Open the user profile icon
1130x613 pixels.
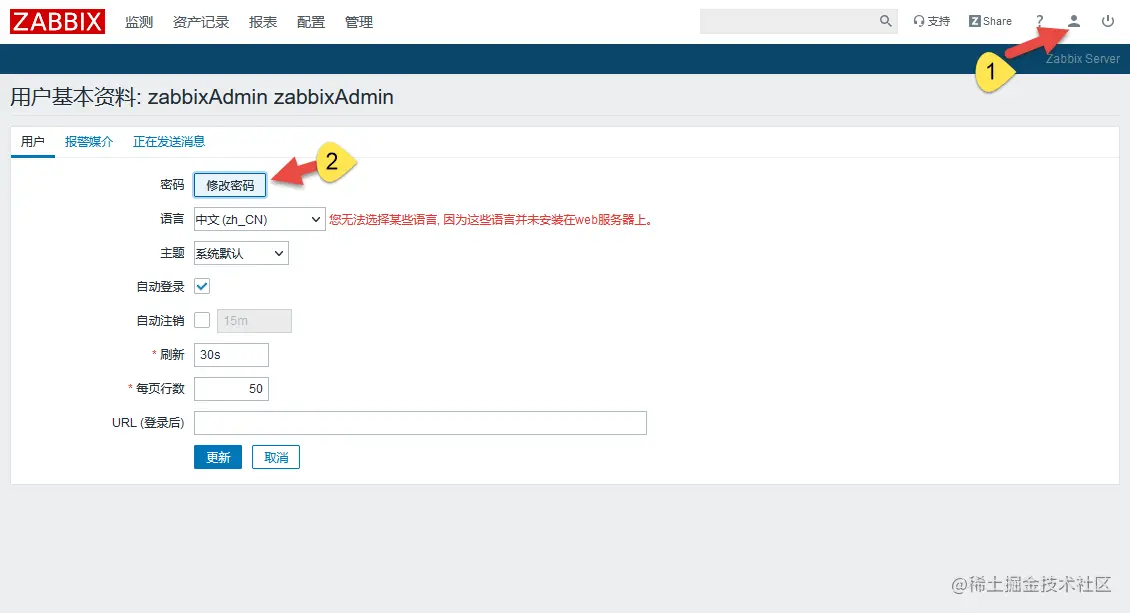point(1073,20)
